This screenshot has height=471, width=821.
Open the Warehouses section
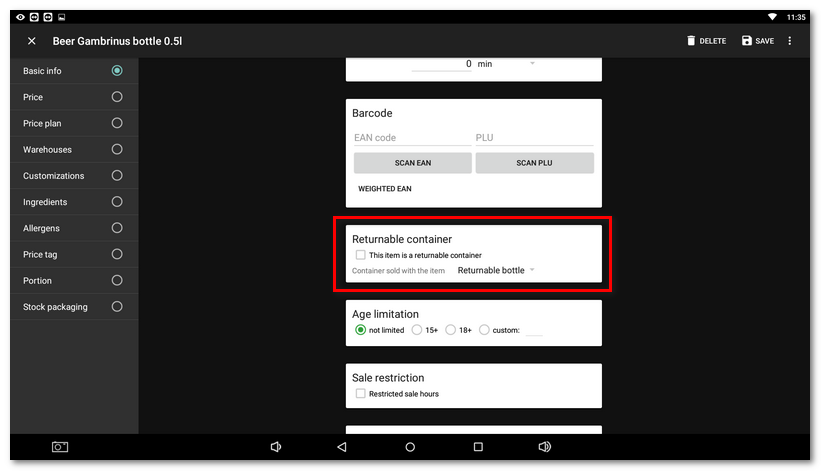click(x=74, y=149)
